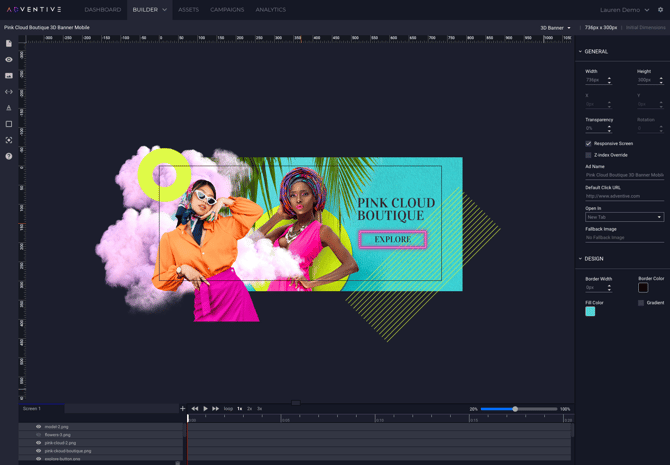Open the 3D Banner format dropdown
The height and width of the screenshot is (465, 670).
point(555,28)
